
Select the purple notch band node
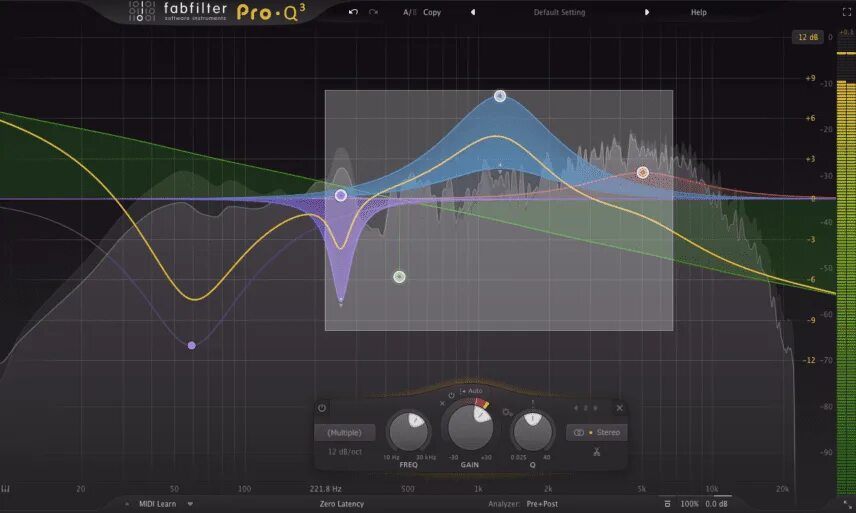(x=341, y=195)
